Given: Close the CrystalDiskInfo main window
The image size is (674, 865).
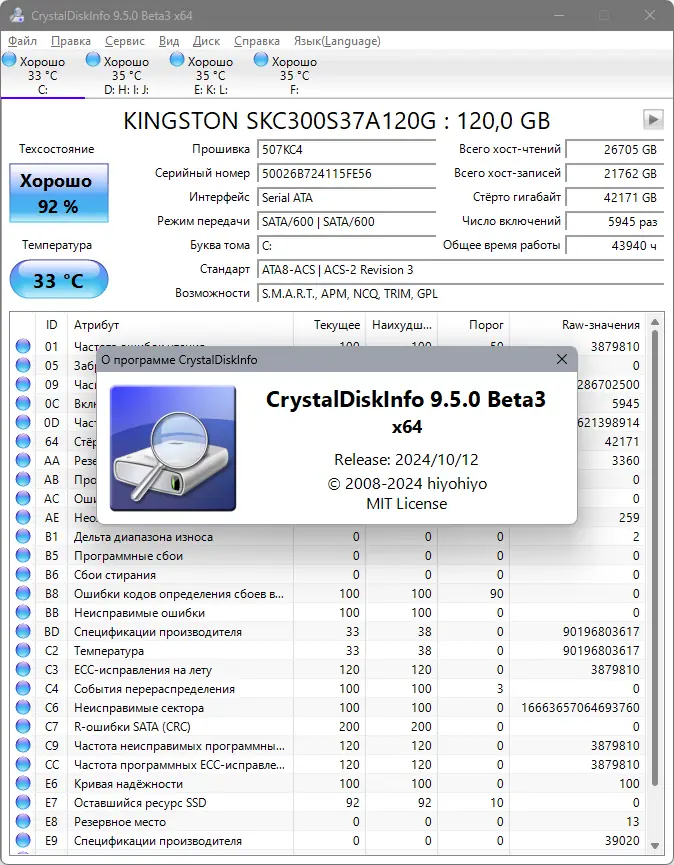Looking at the screenshot, I should tap(650, 15).
